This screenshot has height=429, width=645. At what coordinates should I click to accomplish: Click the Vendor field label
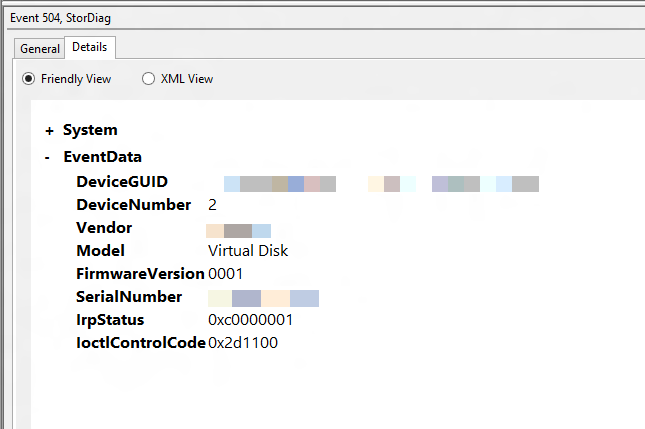[x=104, y=228]
